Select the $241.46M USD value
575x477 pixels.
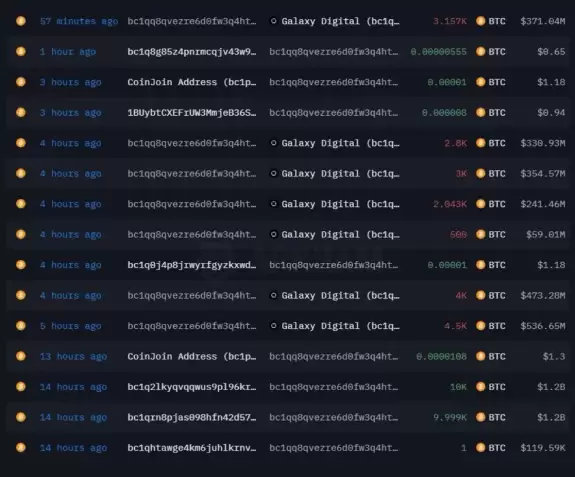(x=543, y=204)
